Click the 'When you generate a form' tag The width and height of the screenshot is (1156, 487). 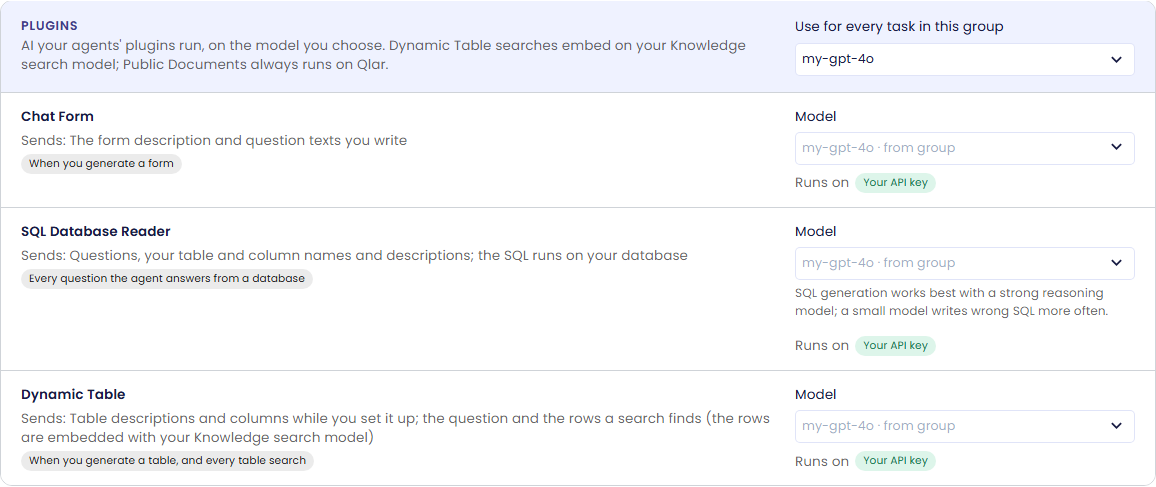pos(101,164)
